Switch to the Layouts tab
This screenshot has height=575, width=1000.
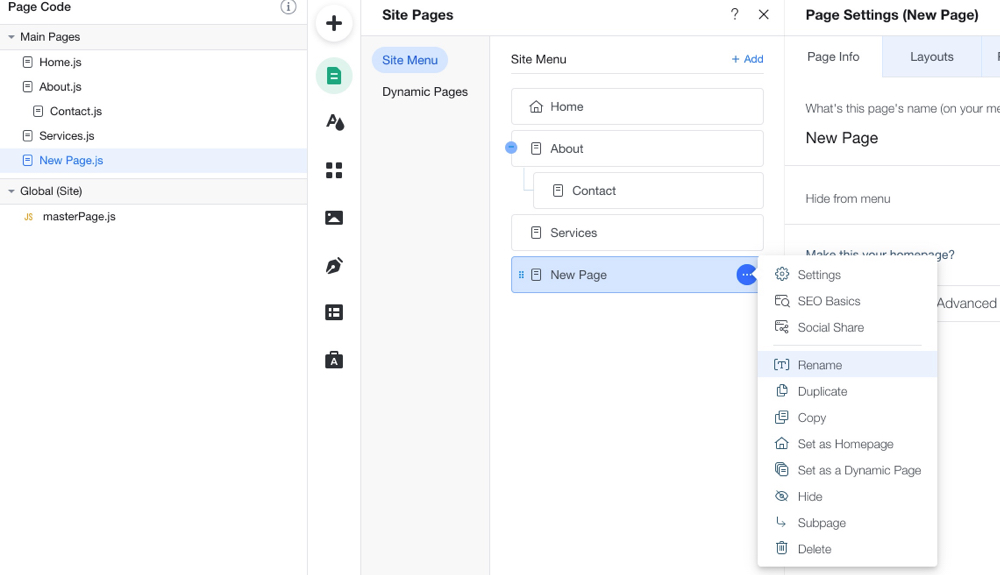coord(931,57)
